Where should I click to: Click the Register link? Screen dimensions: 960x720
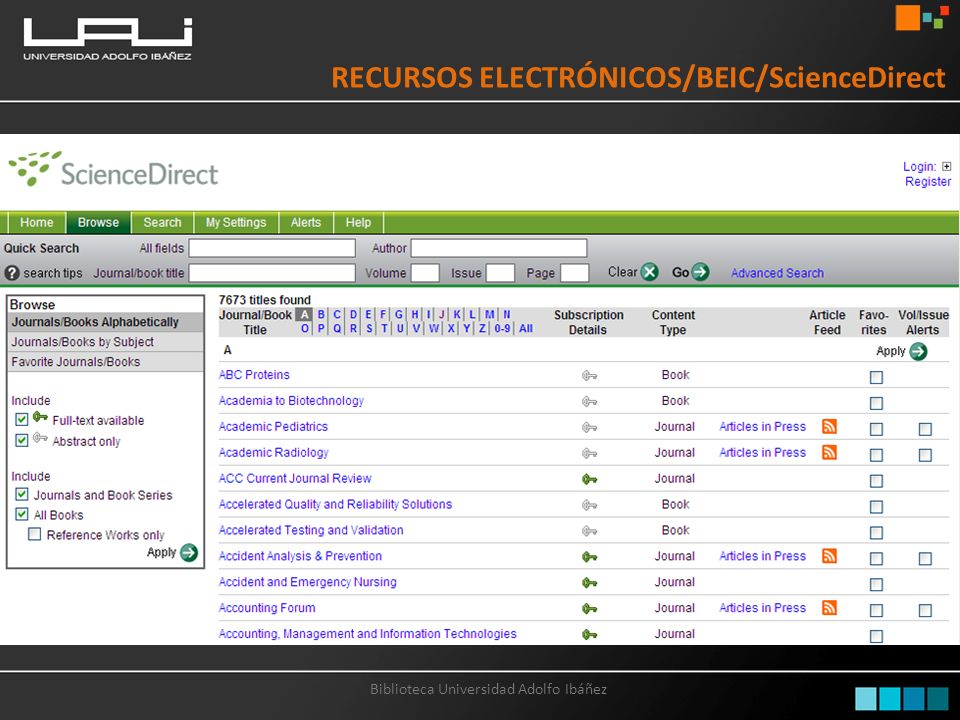pos(928,182)
